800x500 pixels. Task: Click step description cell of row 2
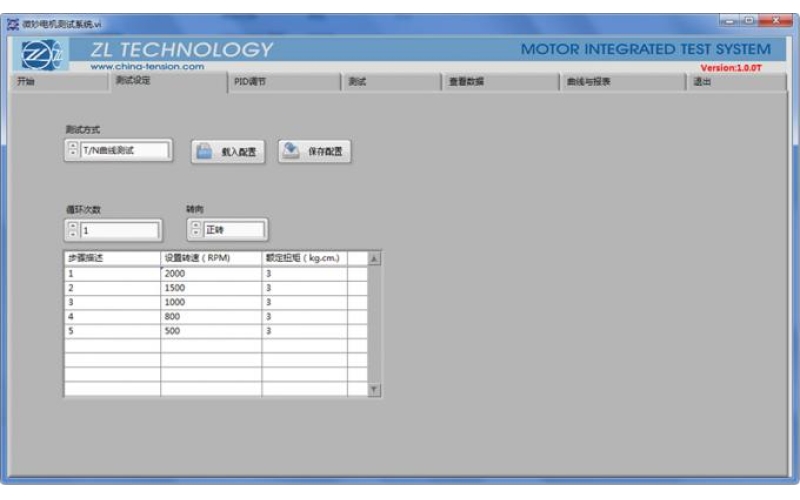tap(112, 288)
